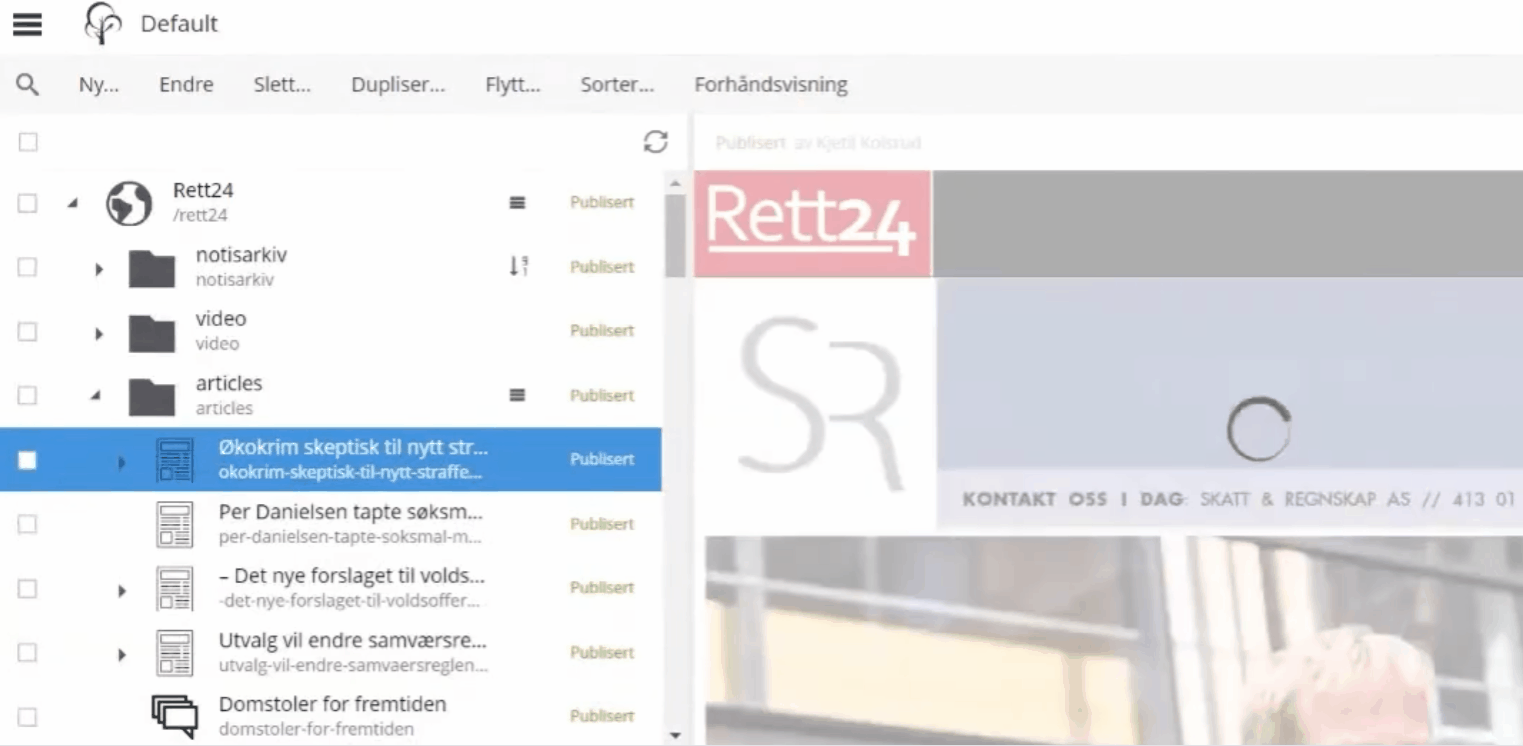The height and width of the screenshot is (746, 1523).
Task: Click the menu icon beside the Rett24 site
Action: 517,202
